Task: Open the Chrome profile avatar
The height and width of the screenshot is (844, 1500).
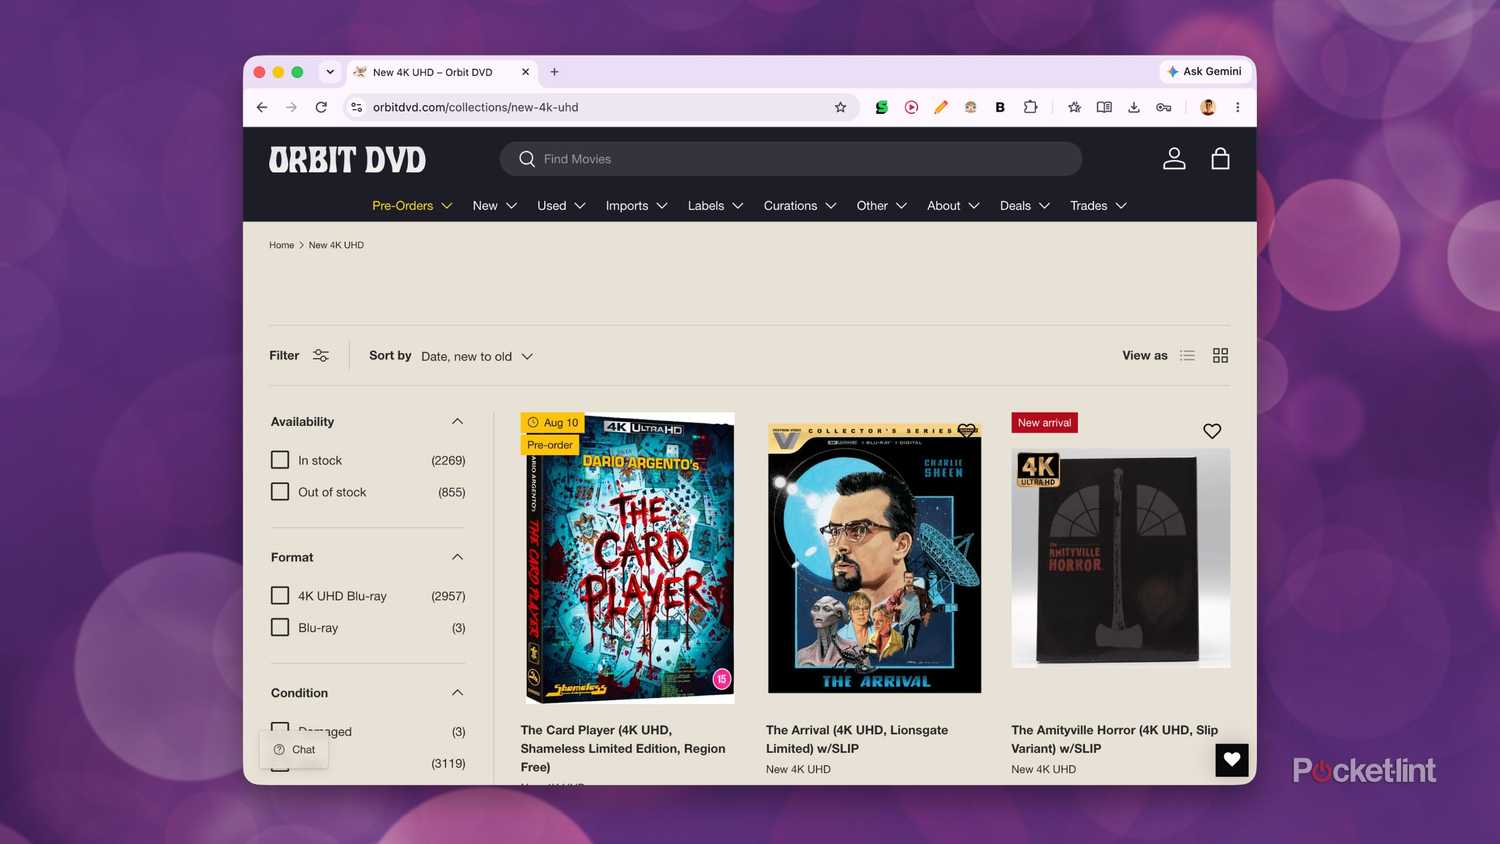Action: tap(1208, 107)
